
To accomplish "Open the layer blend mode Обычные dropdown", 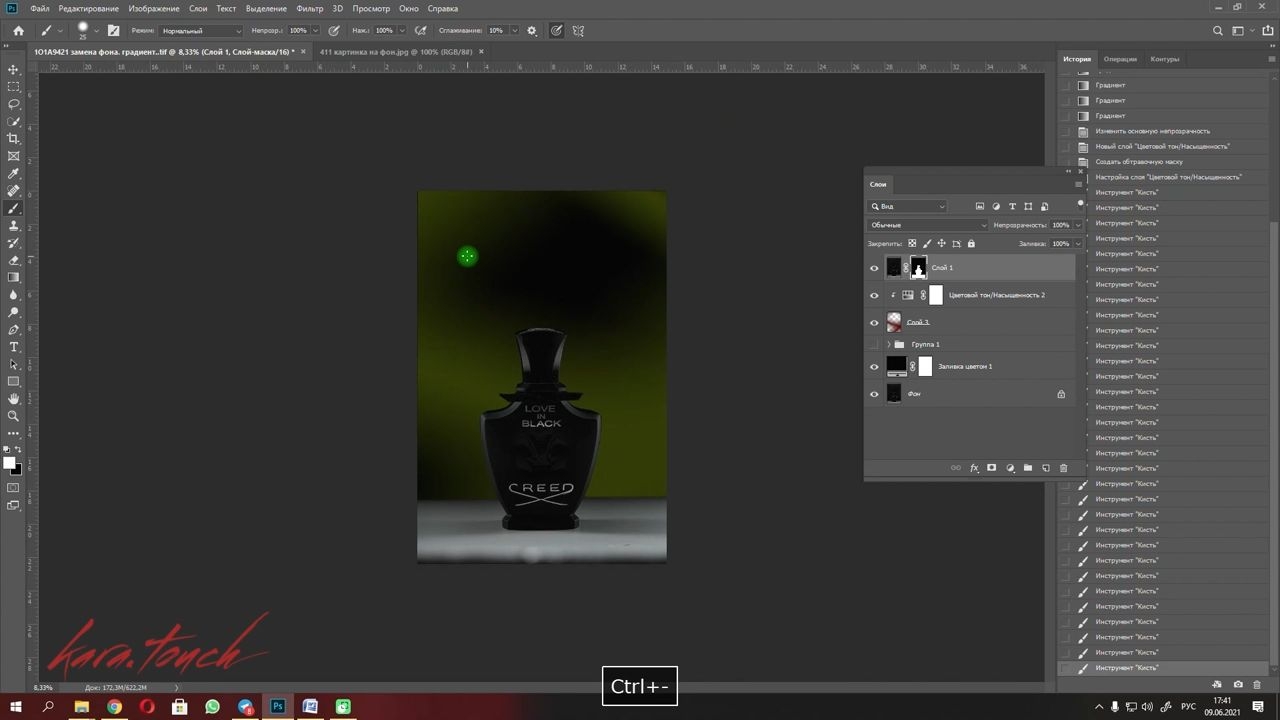I will [928, 225].
